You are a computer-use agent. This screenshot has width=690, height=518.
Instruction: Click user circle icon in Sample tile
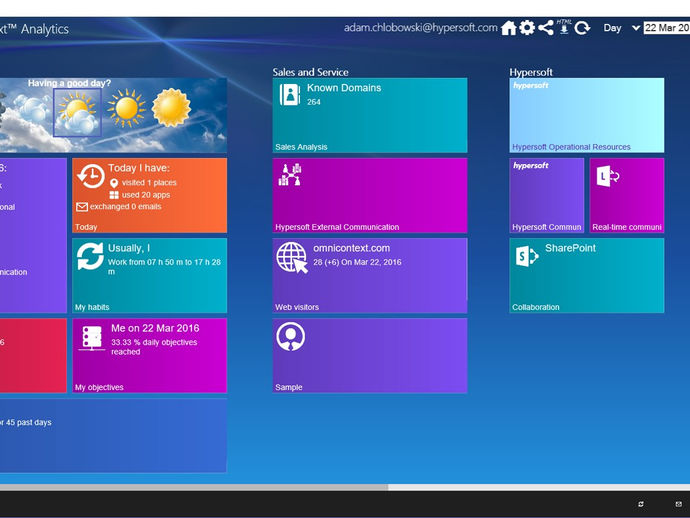(x=290, y=337)
